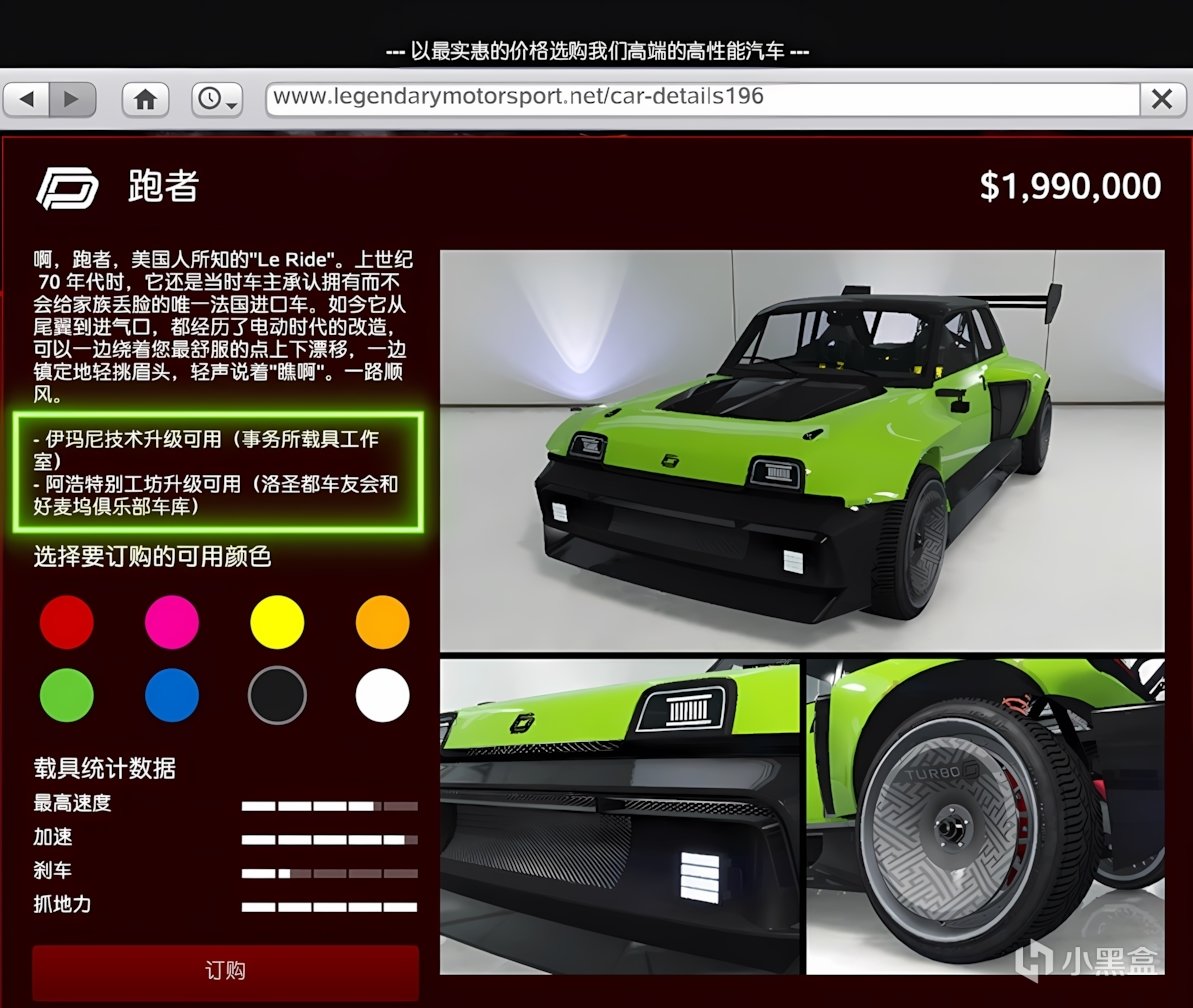Viewport: 1193px width, 1008px height.
Task: Select the yellow color swatch
Action: coord(277,622)
